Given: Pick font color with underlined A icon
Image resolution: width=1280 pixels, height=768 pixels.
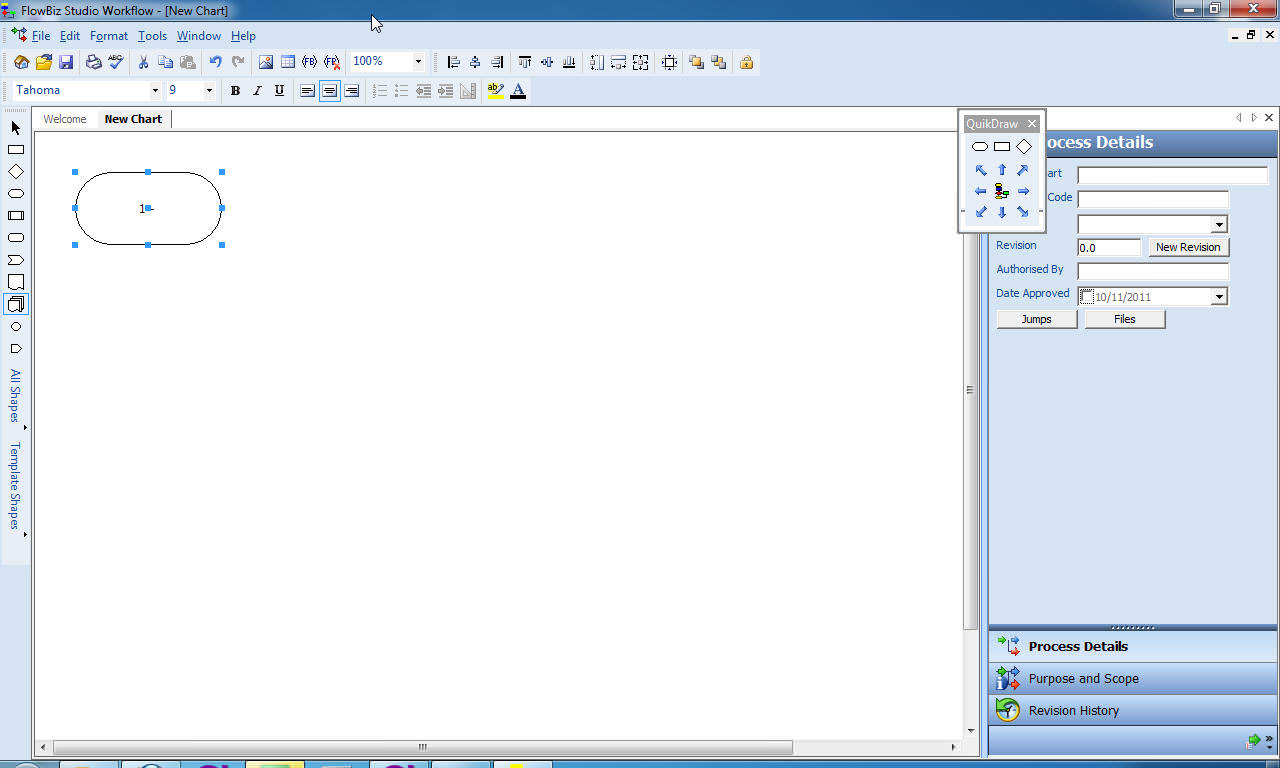Looking at the screenshot, I should (x=518, y=91).
